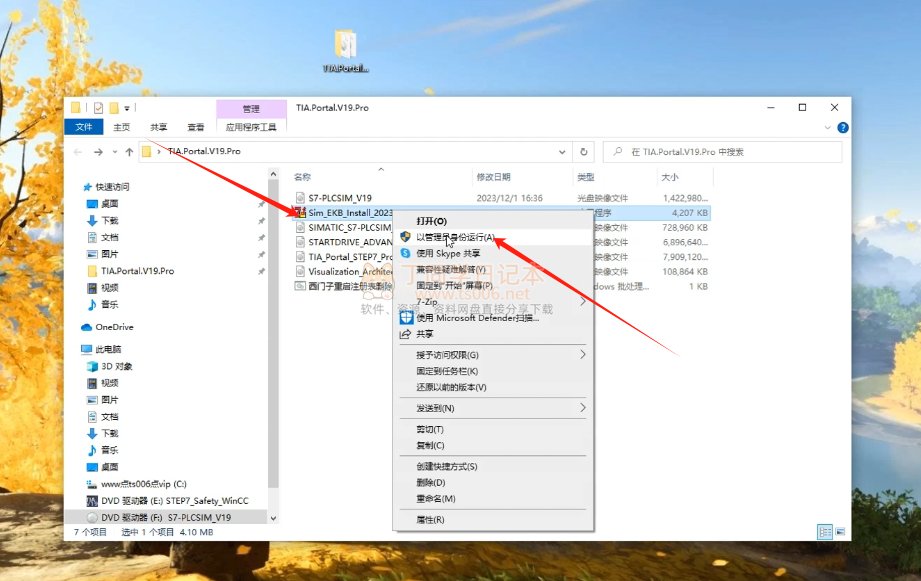
Task: Open the 查看 ribbon tab
Action: point(196,127)
